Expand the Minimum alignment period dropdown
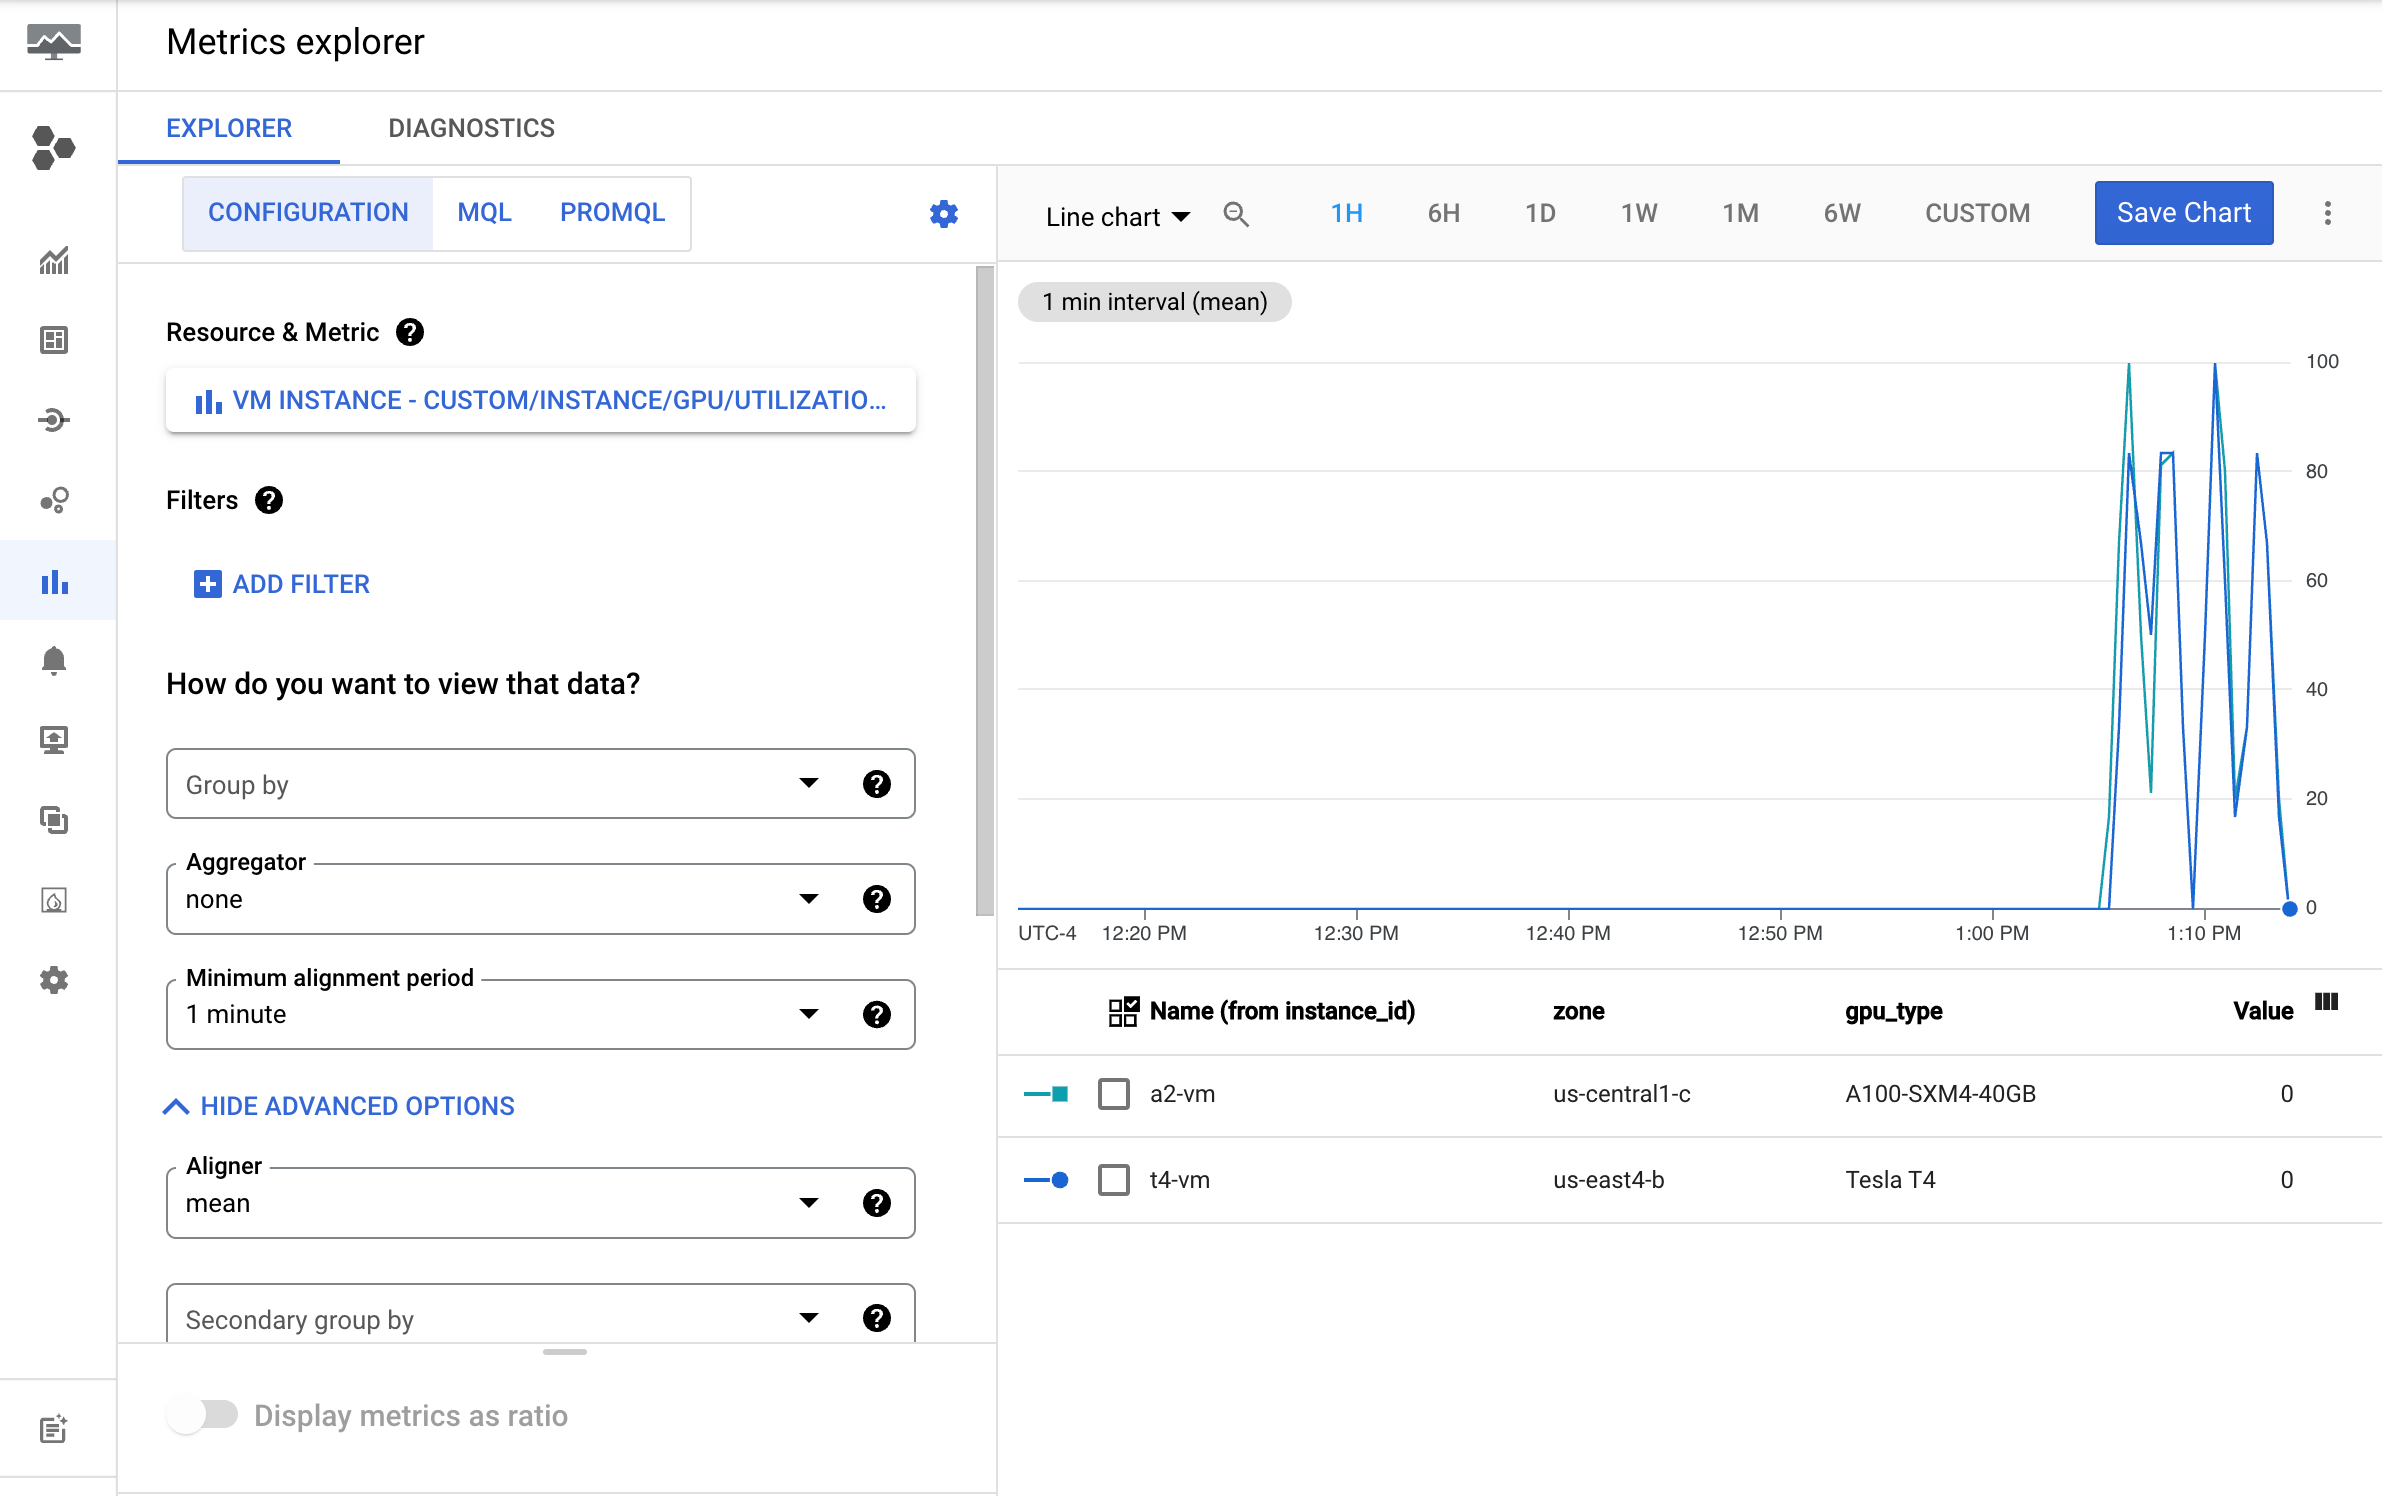Viewport: 2382px width, 1496px height. click(807, 1012)
